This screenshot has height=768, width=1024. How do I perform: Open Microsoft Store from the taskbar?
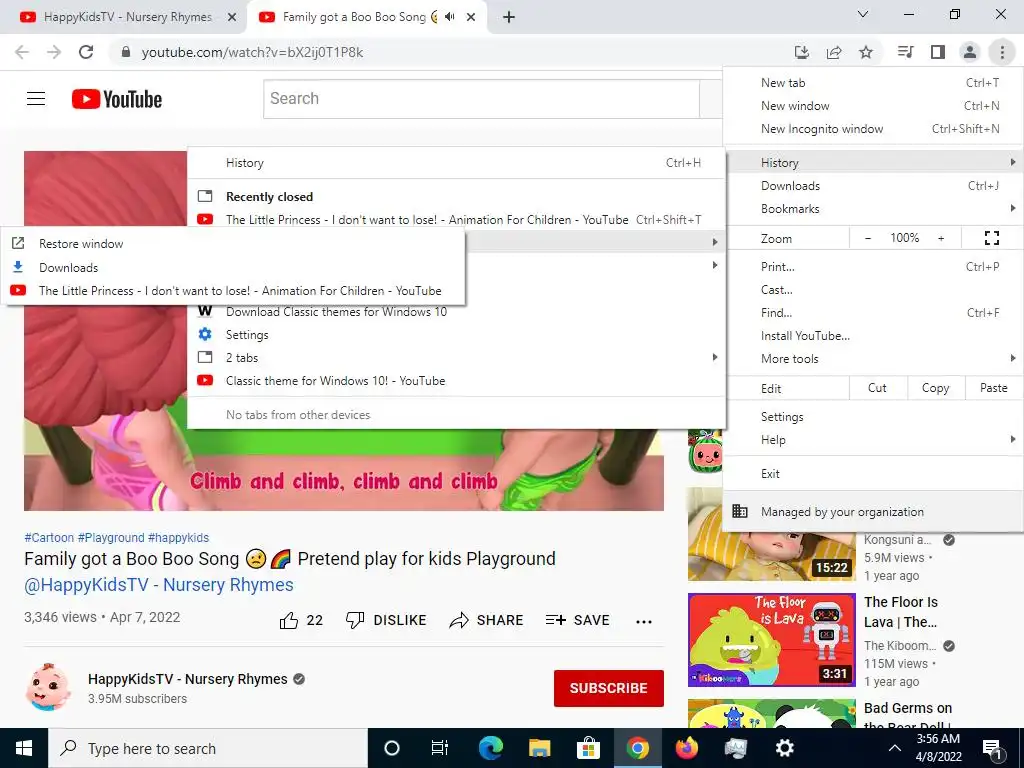[x=588, y=748]
